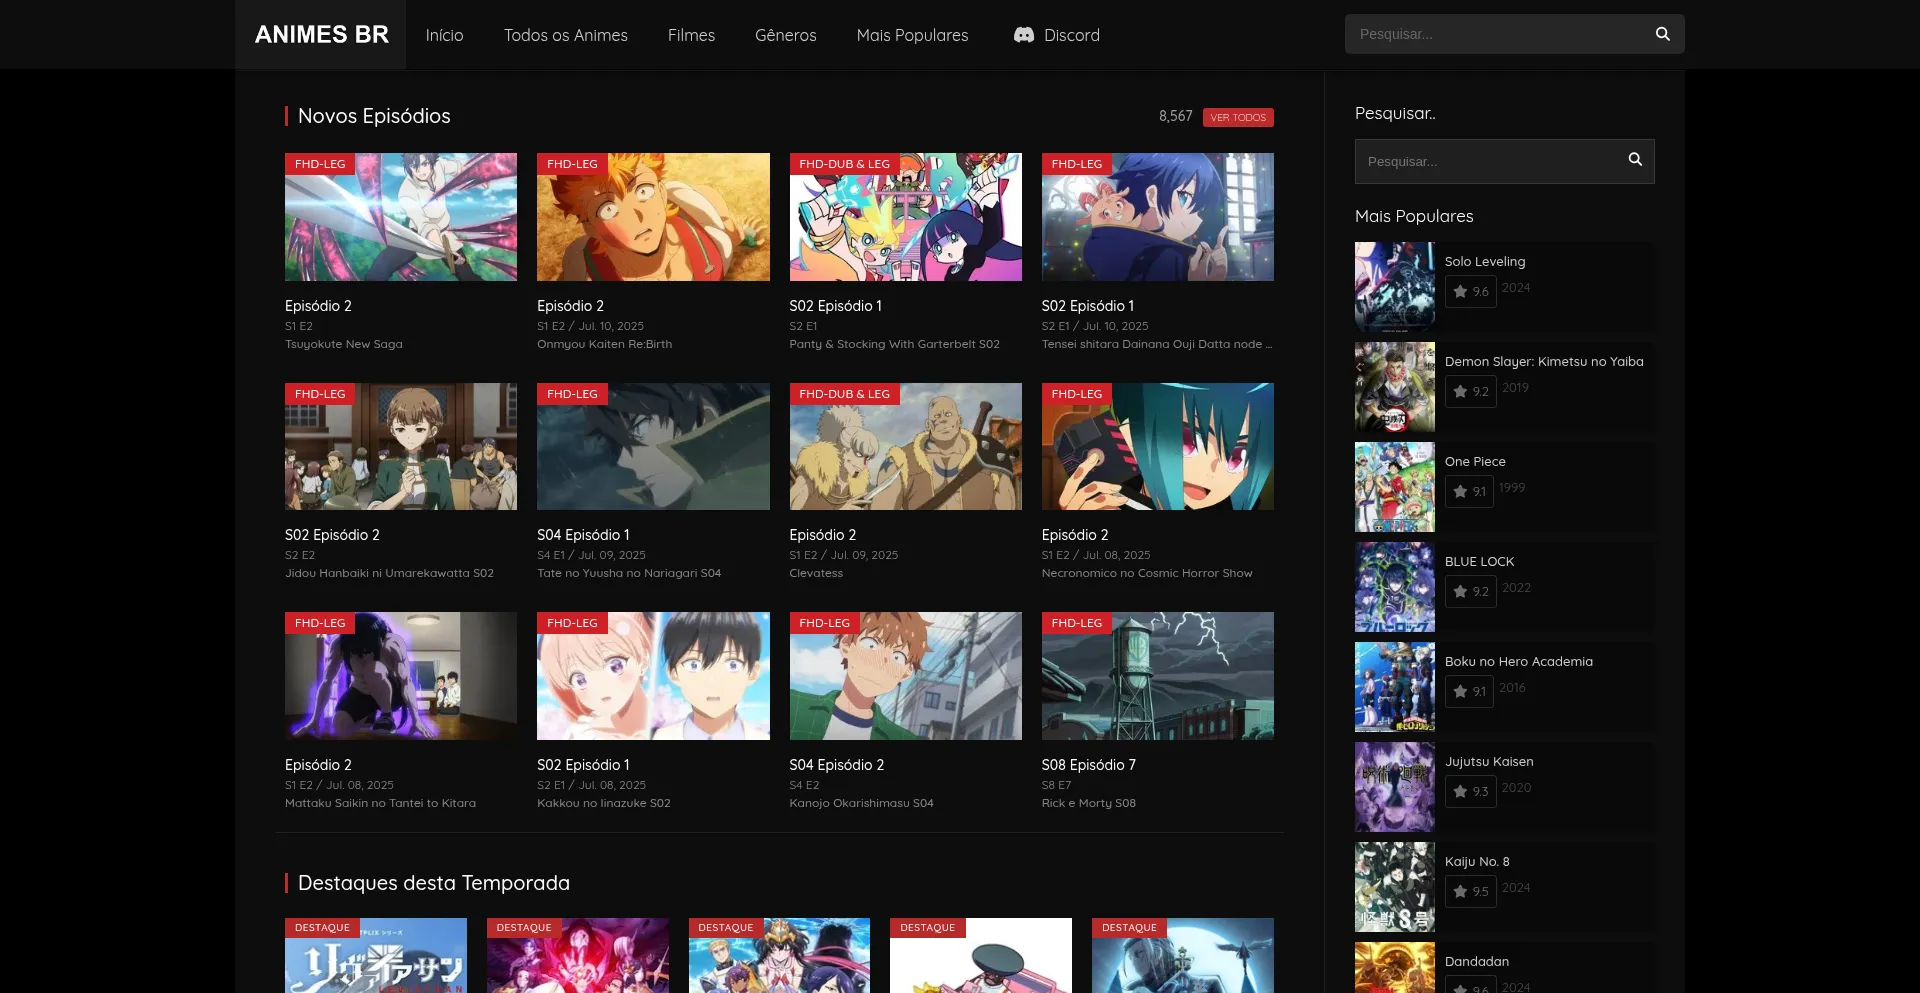Click the star icon beside Kaiju No. 8's rating
This screenshot has width=1920, height=993.
pyautogui.click(x=1459, y=891)
